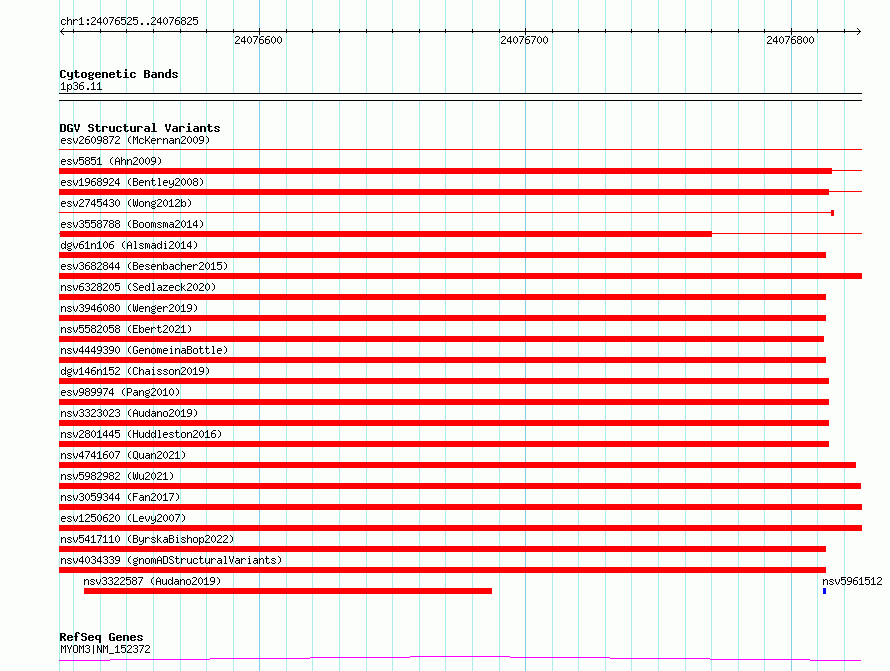The image size is (890, 671).
Task: Select nsv3059344 (Fan2017) variant
Action: pos(120,497)
